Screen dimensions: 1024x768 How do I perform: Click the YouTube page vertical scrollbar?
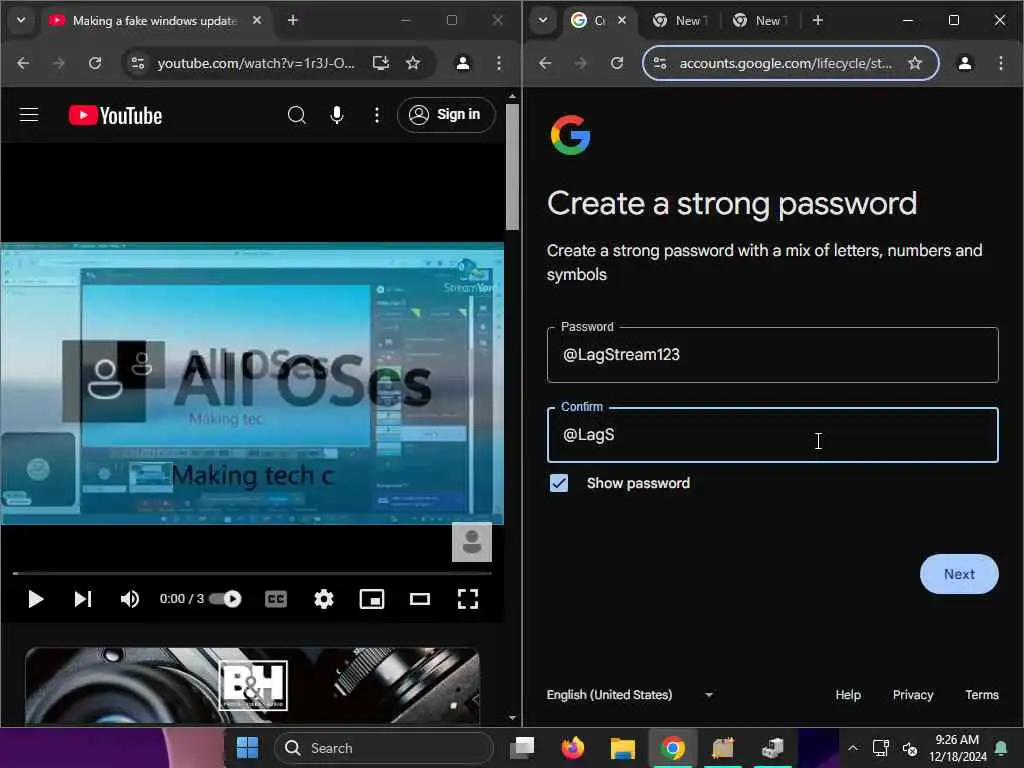point(513,167)
